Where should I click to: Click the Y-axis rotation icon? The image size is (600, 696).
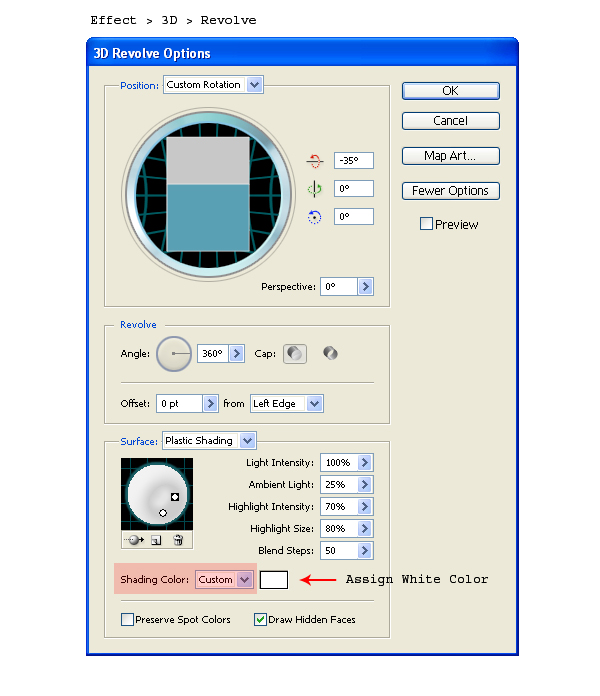click(x=315, y=189)
